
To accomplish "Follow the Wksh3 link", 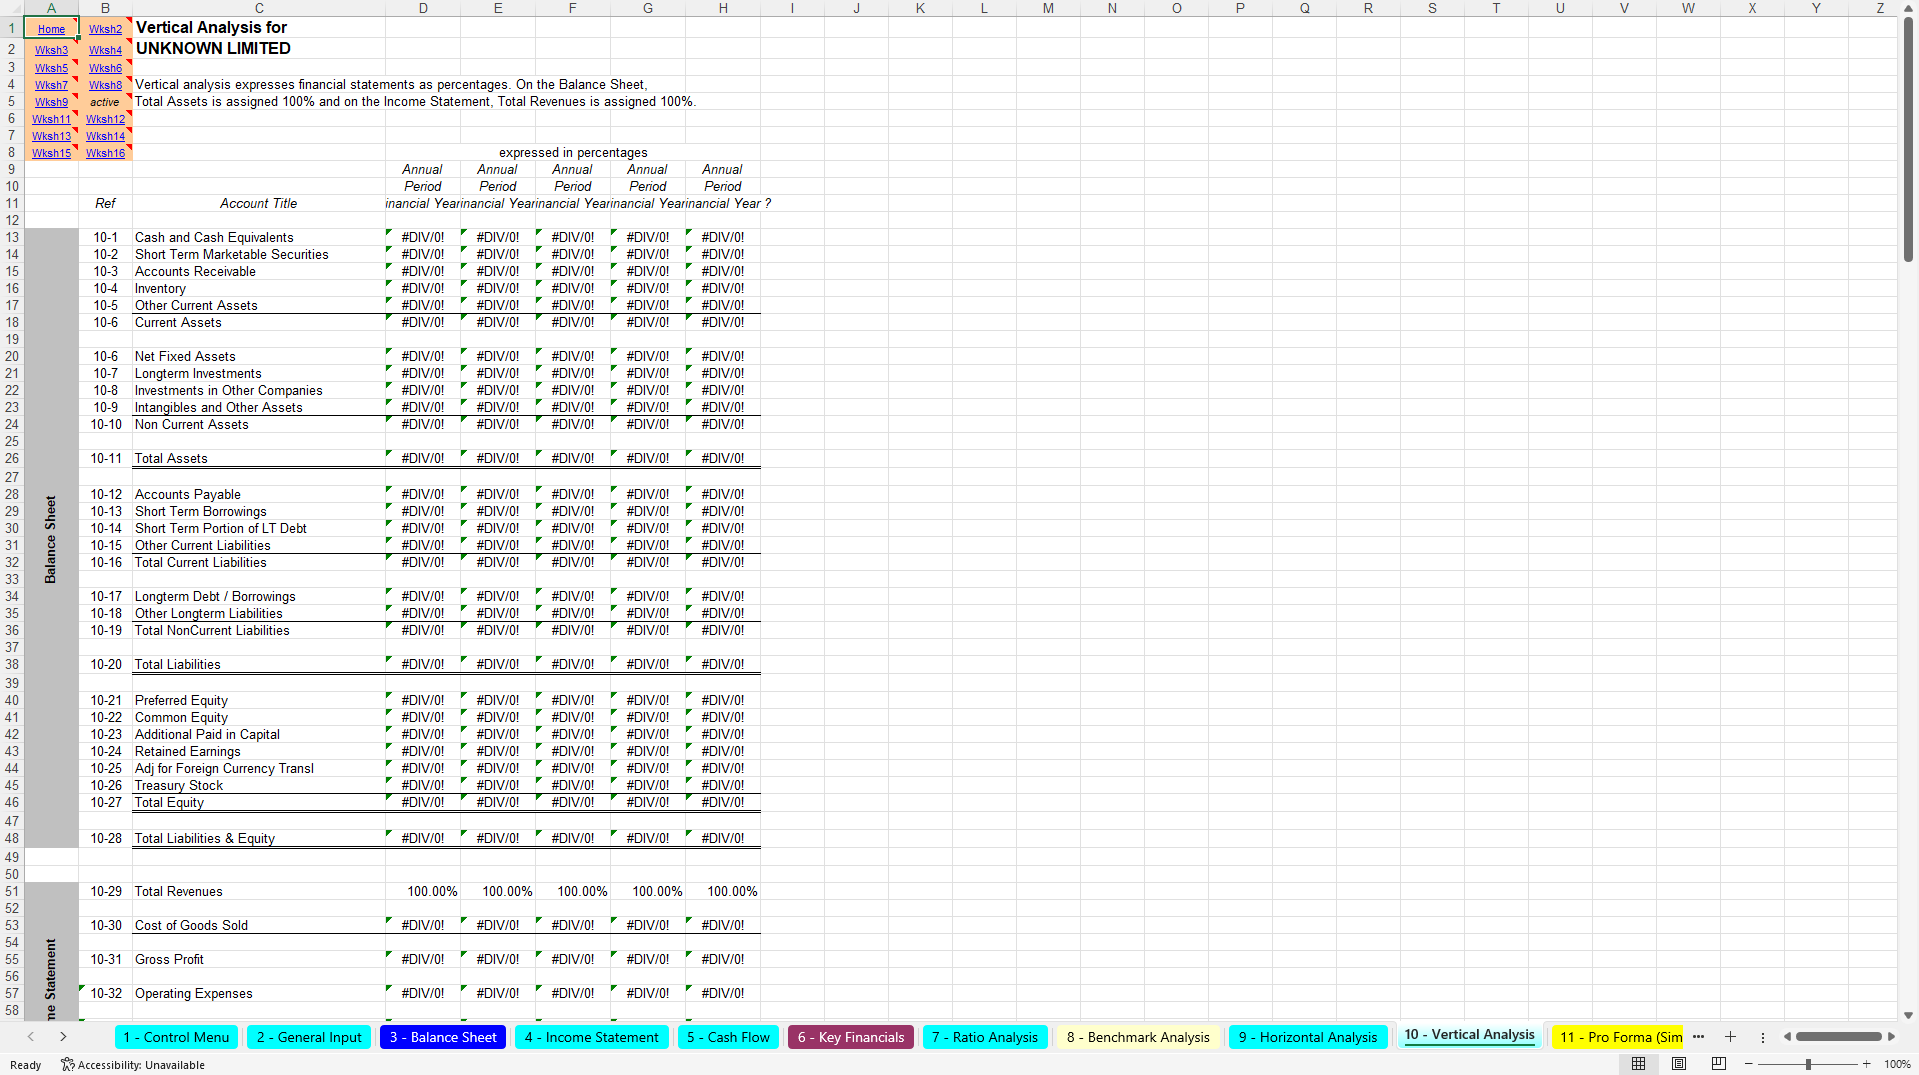I will point(51,50).
